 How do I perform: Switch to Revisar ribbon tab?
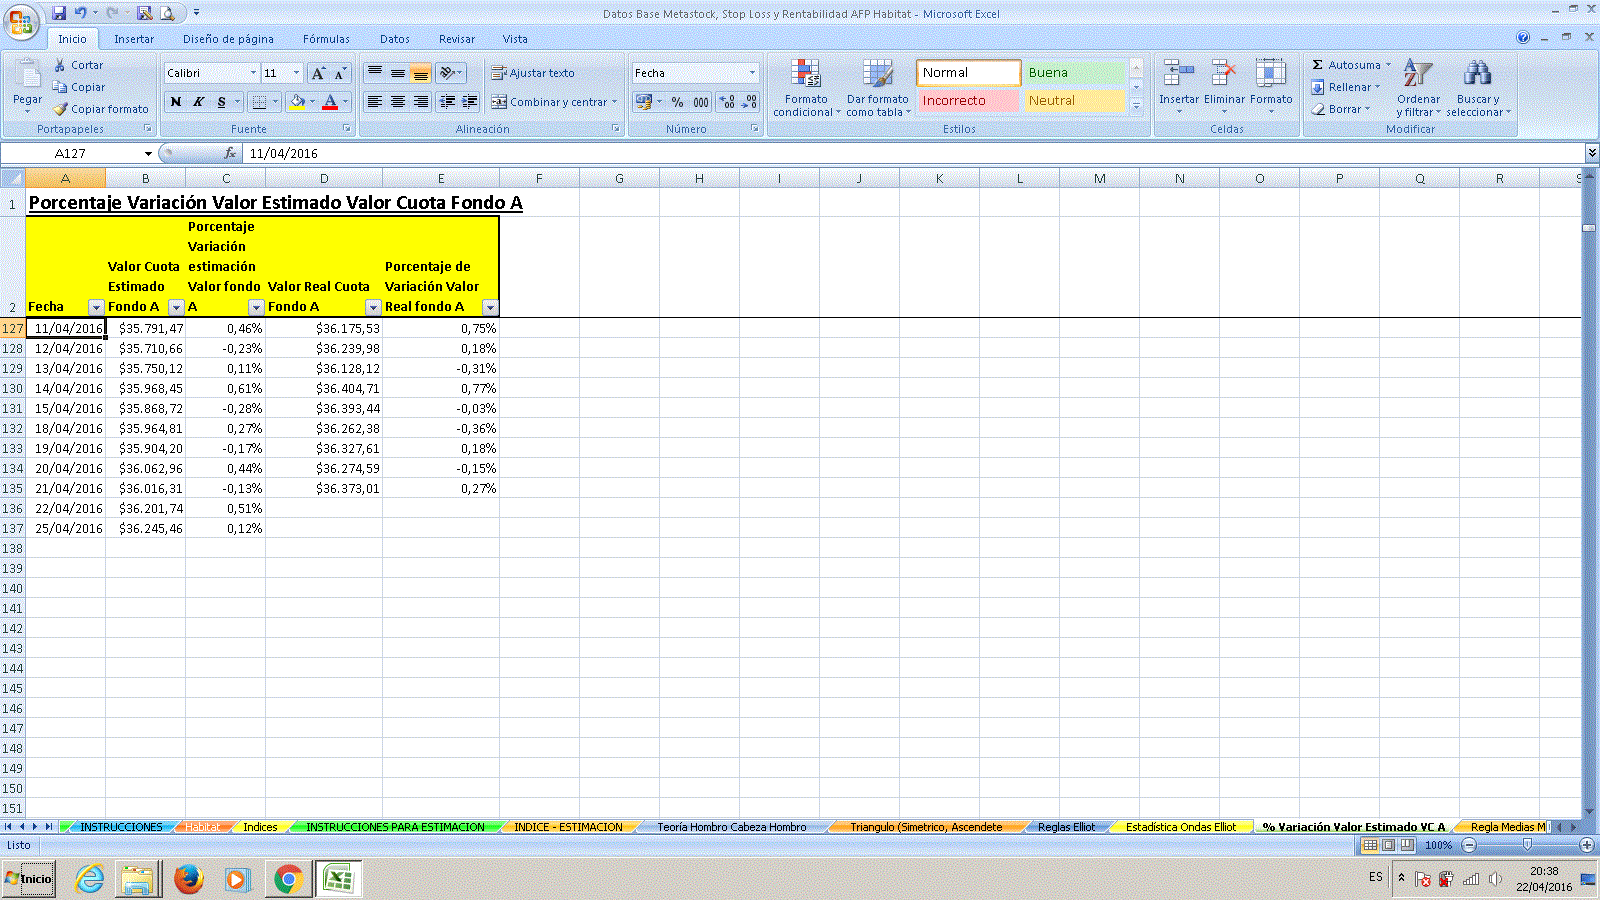[457, 39]
